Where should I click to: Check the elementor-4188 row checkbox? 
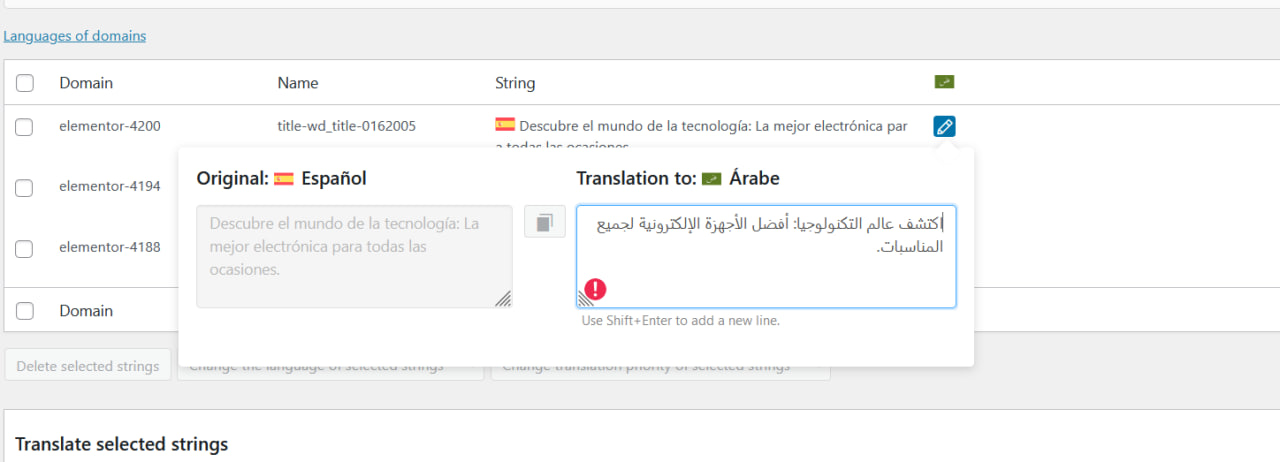[25, 248]
